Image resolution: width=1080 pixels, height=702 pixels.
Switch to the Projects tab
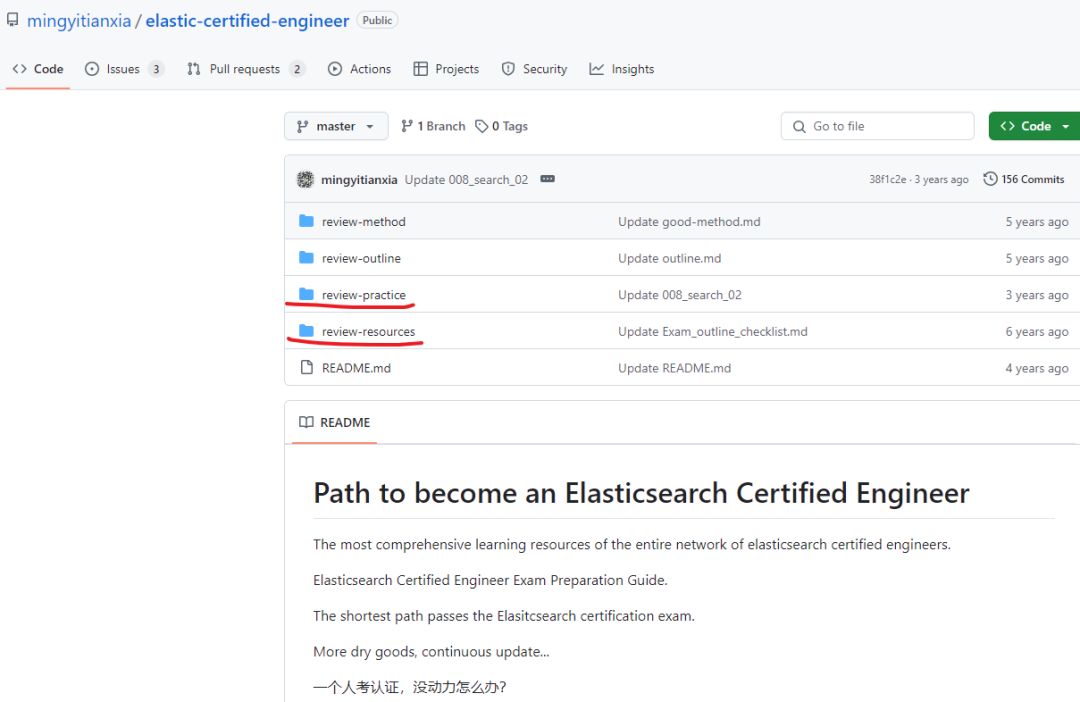point(446,69)
